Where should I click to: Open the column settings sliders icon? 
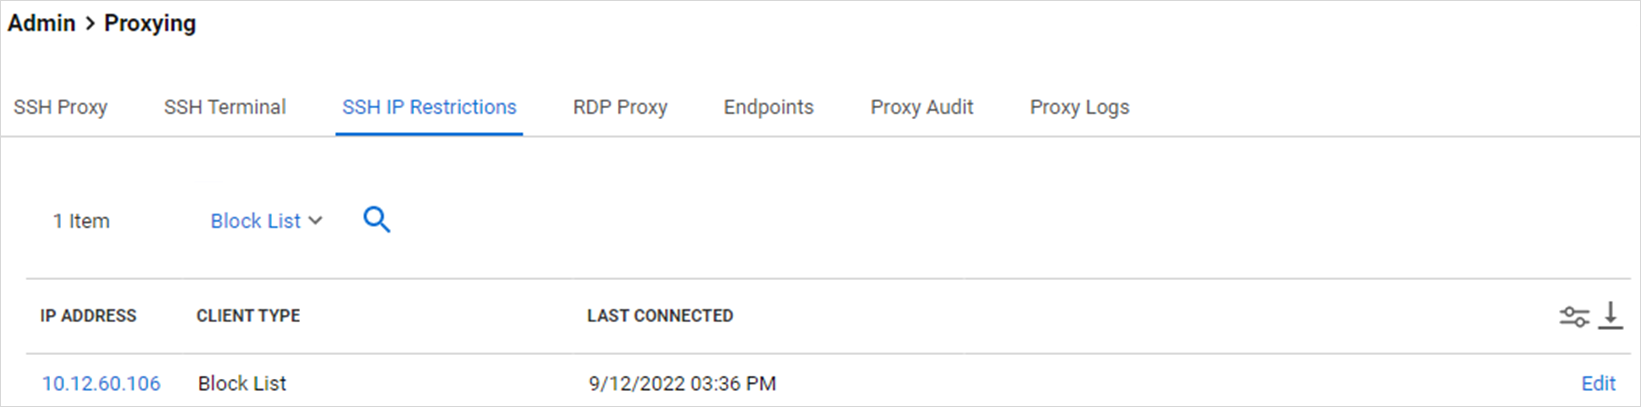click(x=1573, y=317)
